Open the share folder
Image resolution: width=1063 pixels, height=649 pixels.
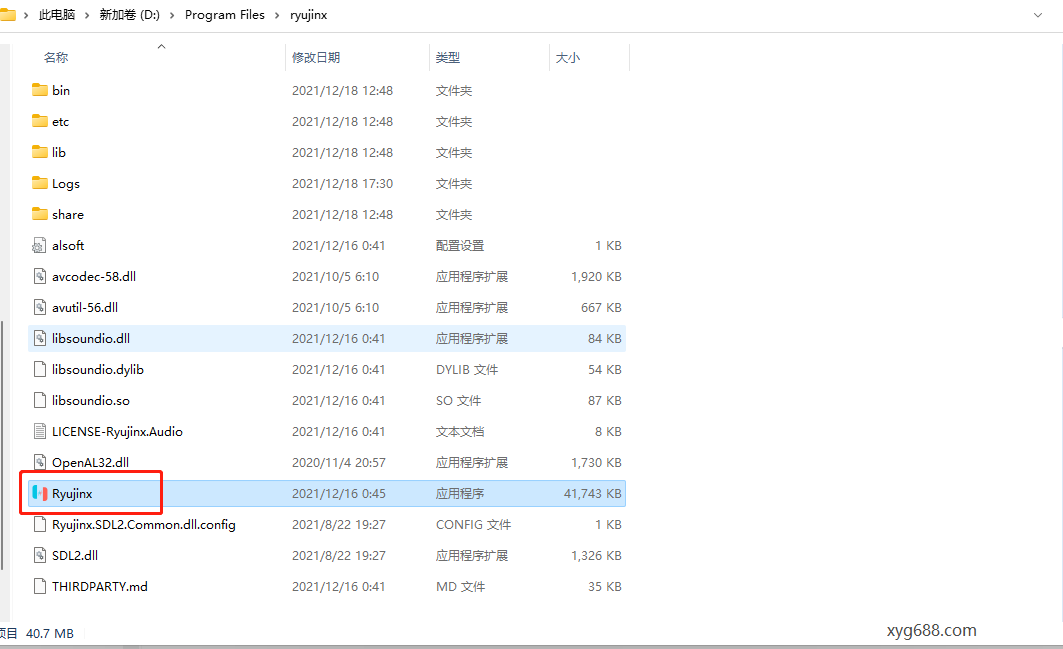[68, 214]
